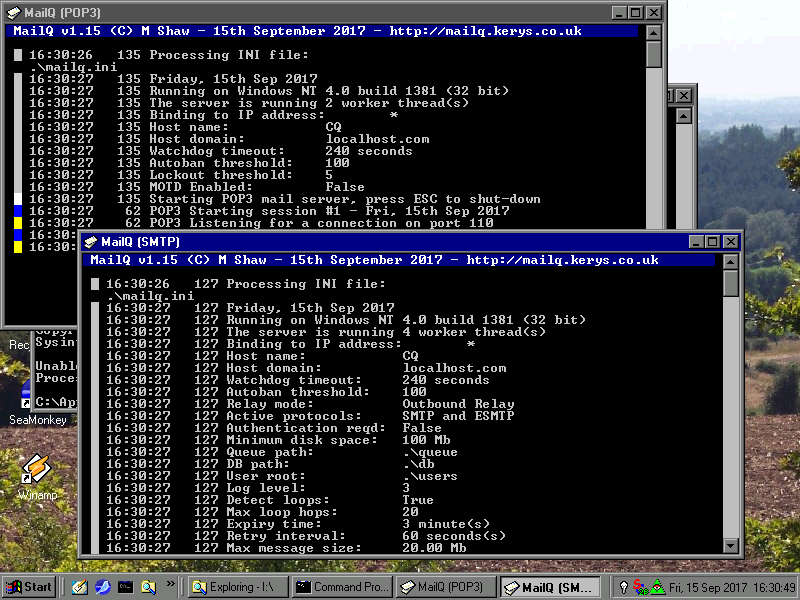Click the light bulb system tray icon
The width and height of the screenshot is (800, 600).
[623, 587]
